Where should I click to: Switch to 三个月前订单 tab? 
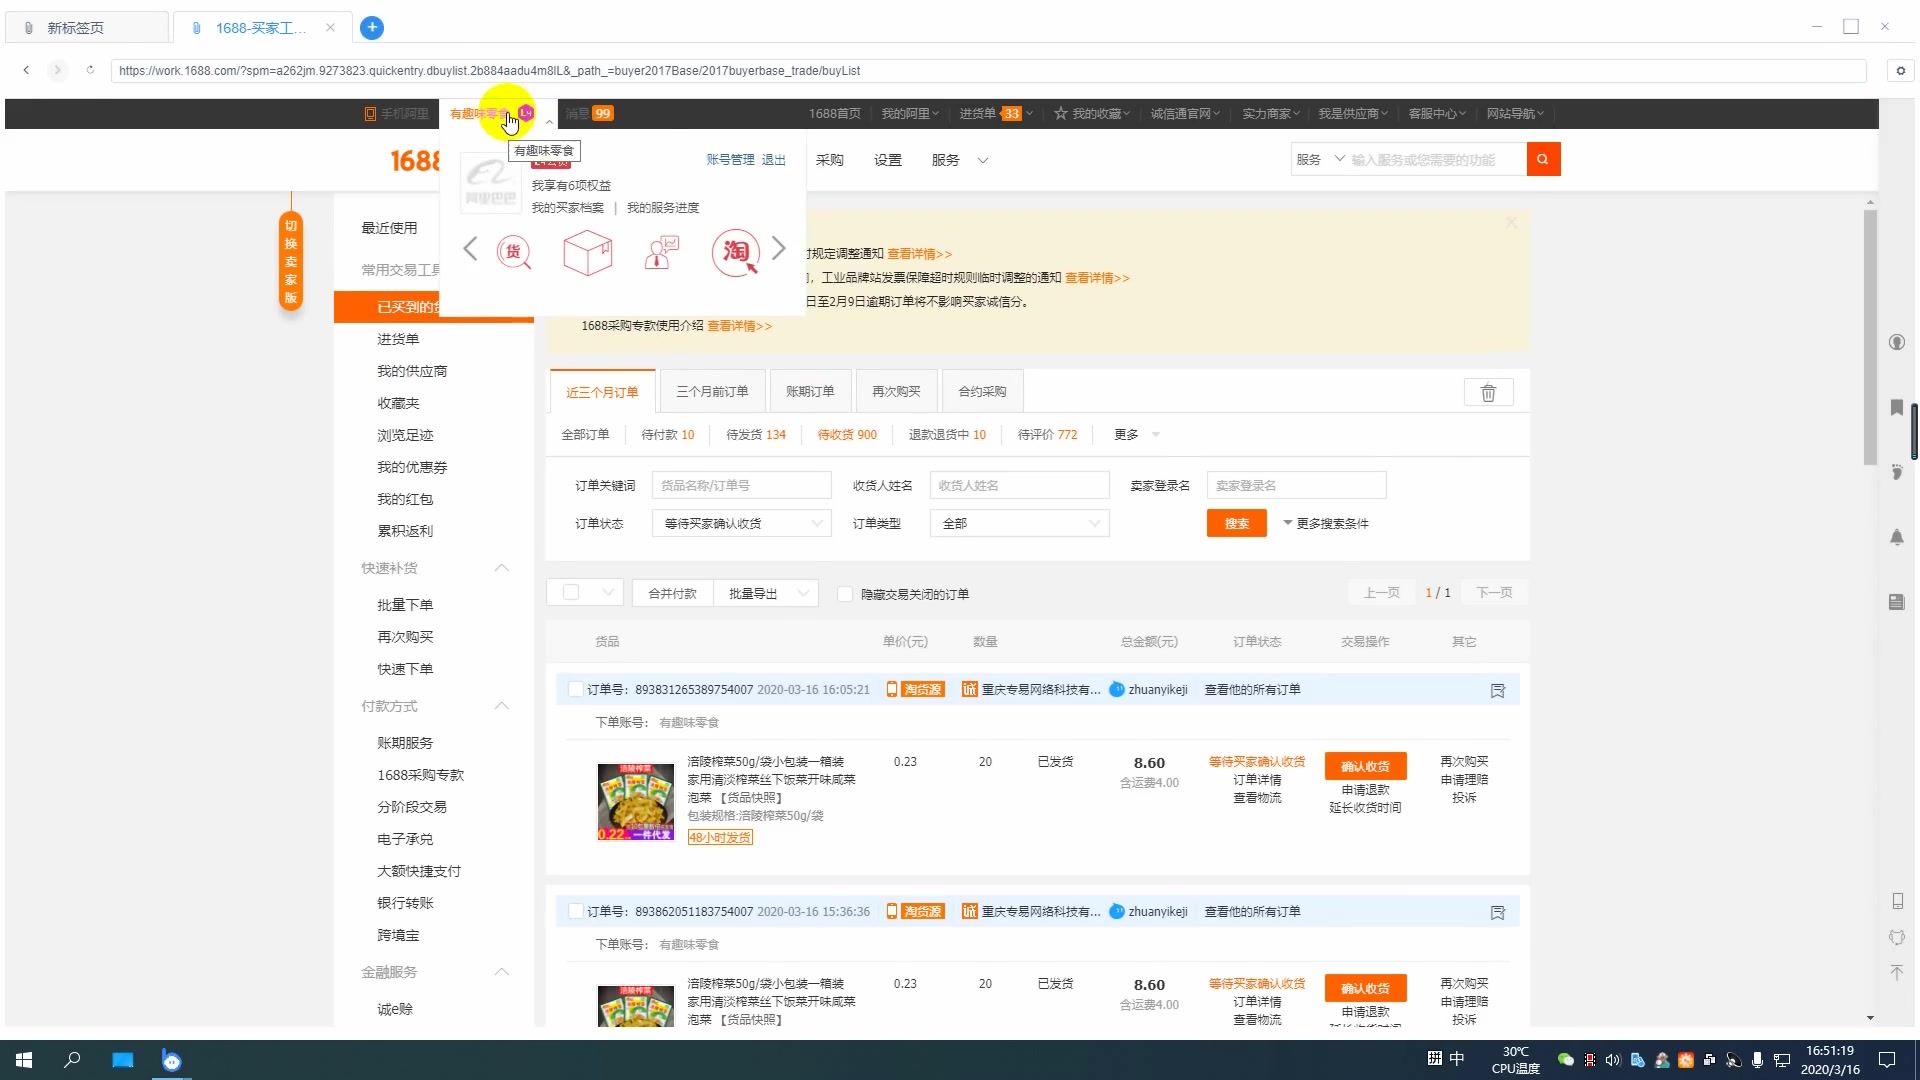tap(712, 391)
